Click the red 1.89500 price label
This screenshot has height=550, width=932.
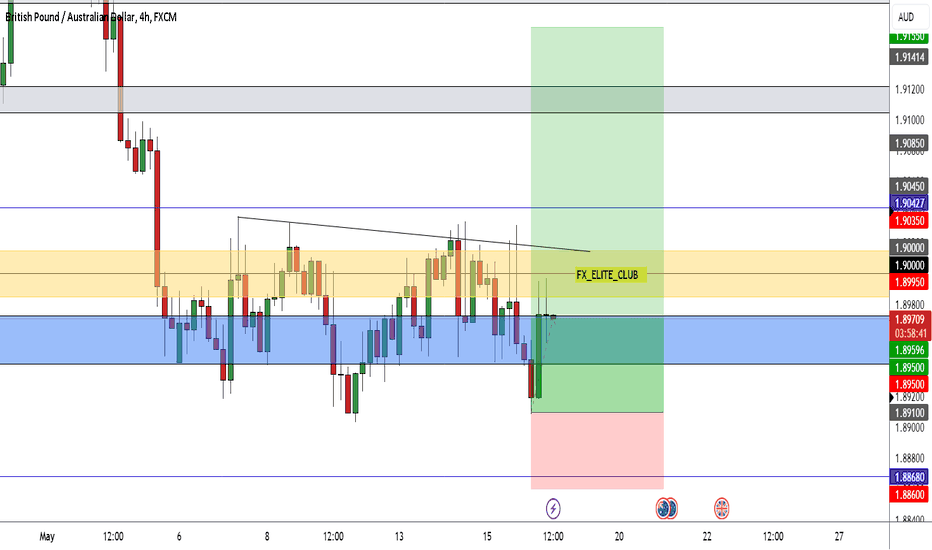click(x=909, y=384)
